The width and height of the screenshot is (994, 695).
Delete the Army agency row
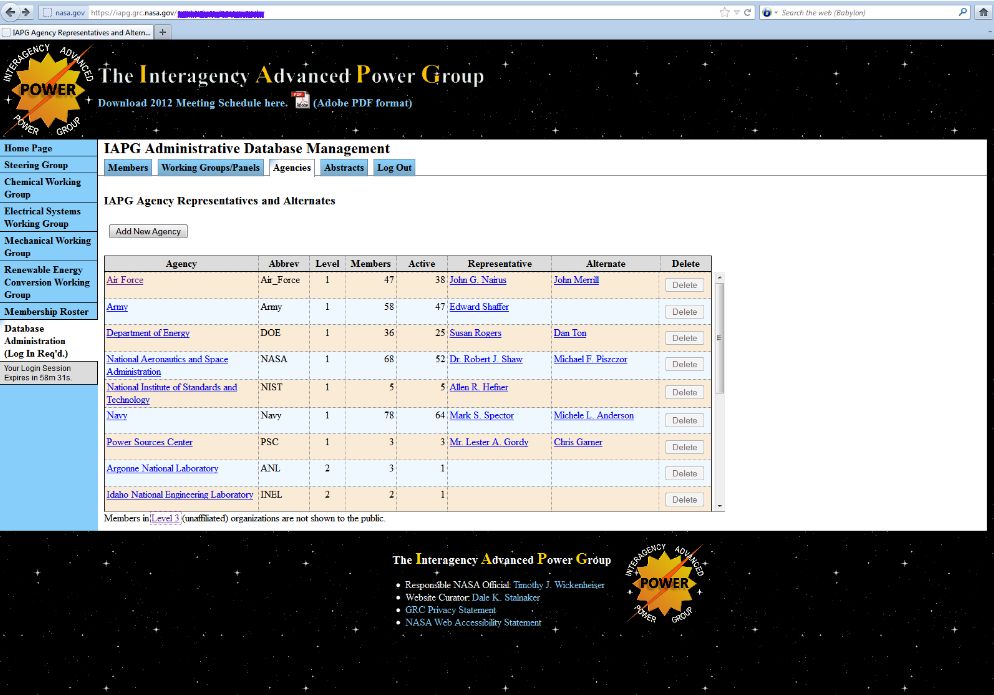tap(685, 312)
